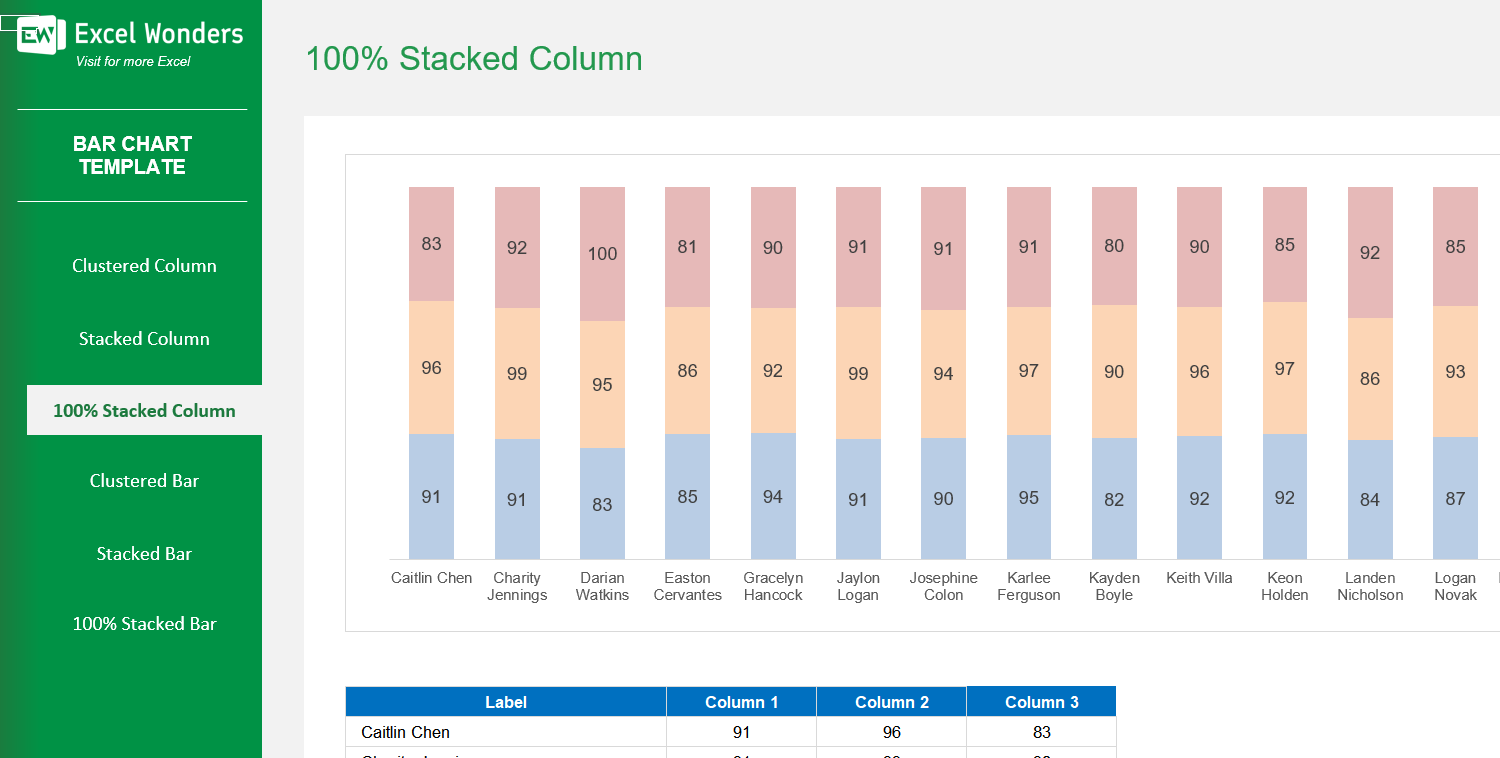1500x758 pixels.
Task: Click the Keith Villa axis label
Action: [x=1198, y=578]
